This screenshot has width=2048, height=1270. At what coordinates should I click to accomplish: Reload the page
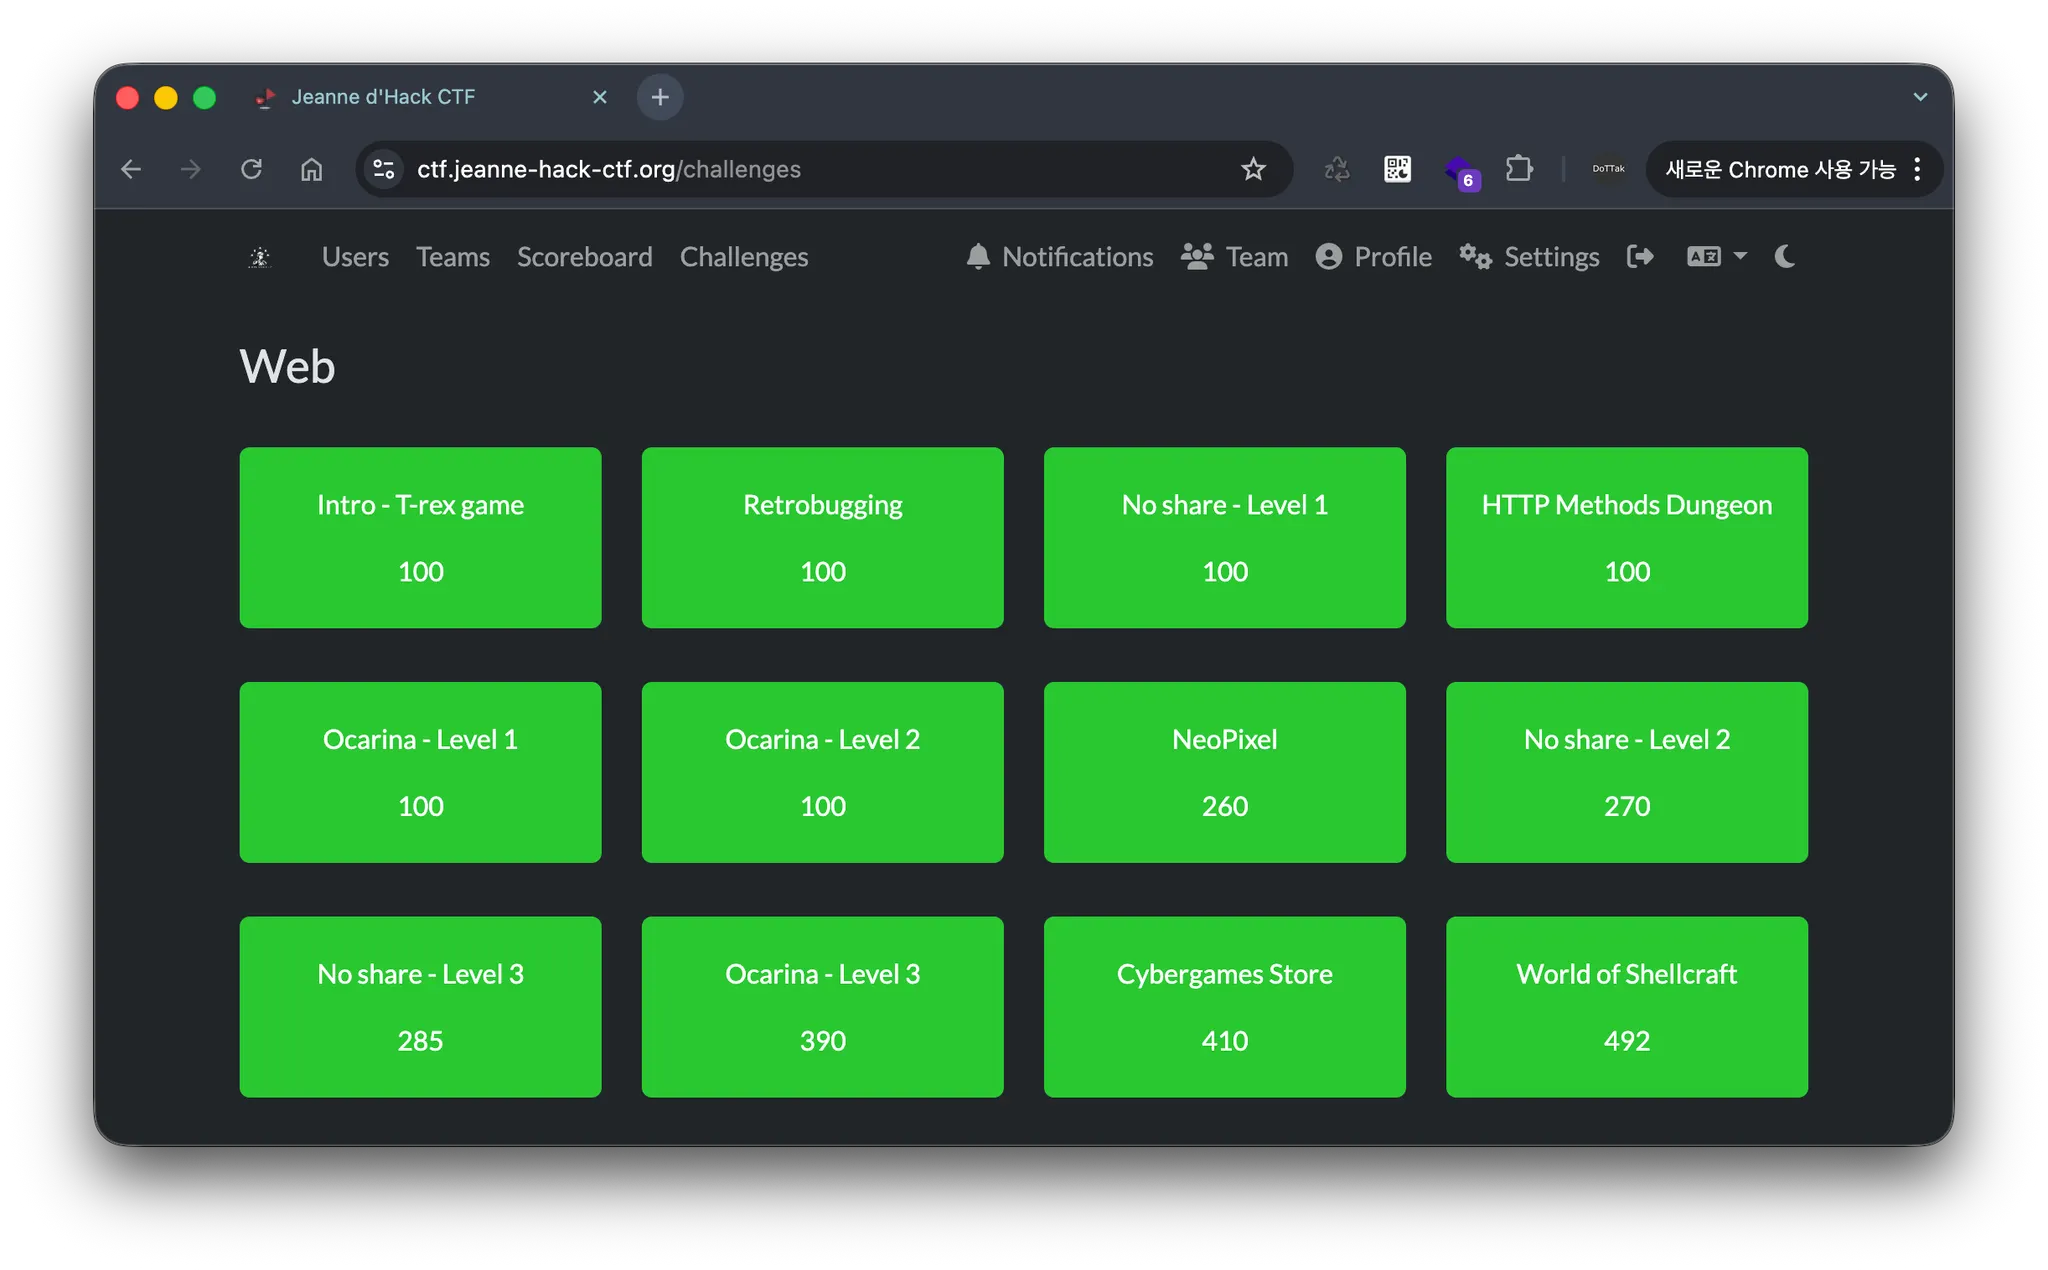coord(251,169)
